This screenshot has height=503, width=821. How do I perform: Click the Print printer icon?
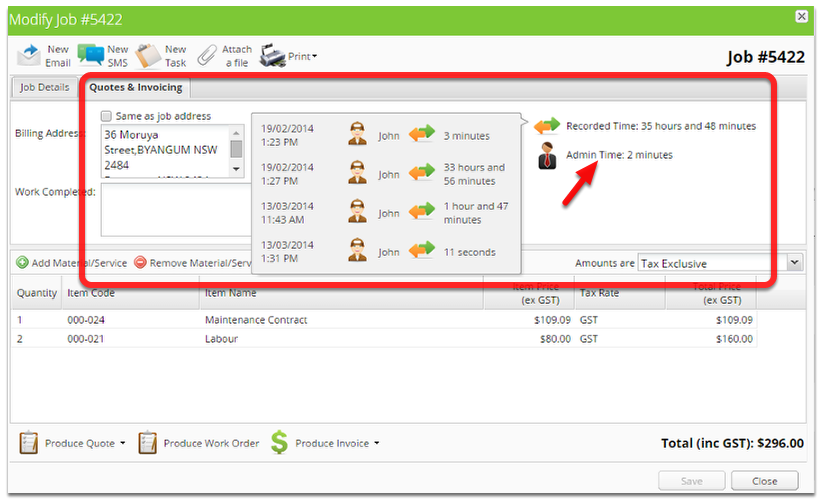pos(272,55)
